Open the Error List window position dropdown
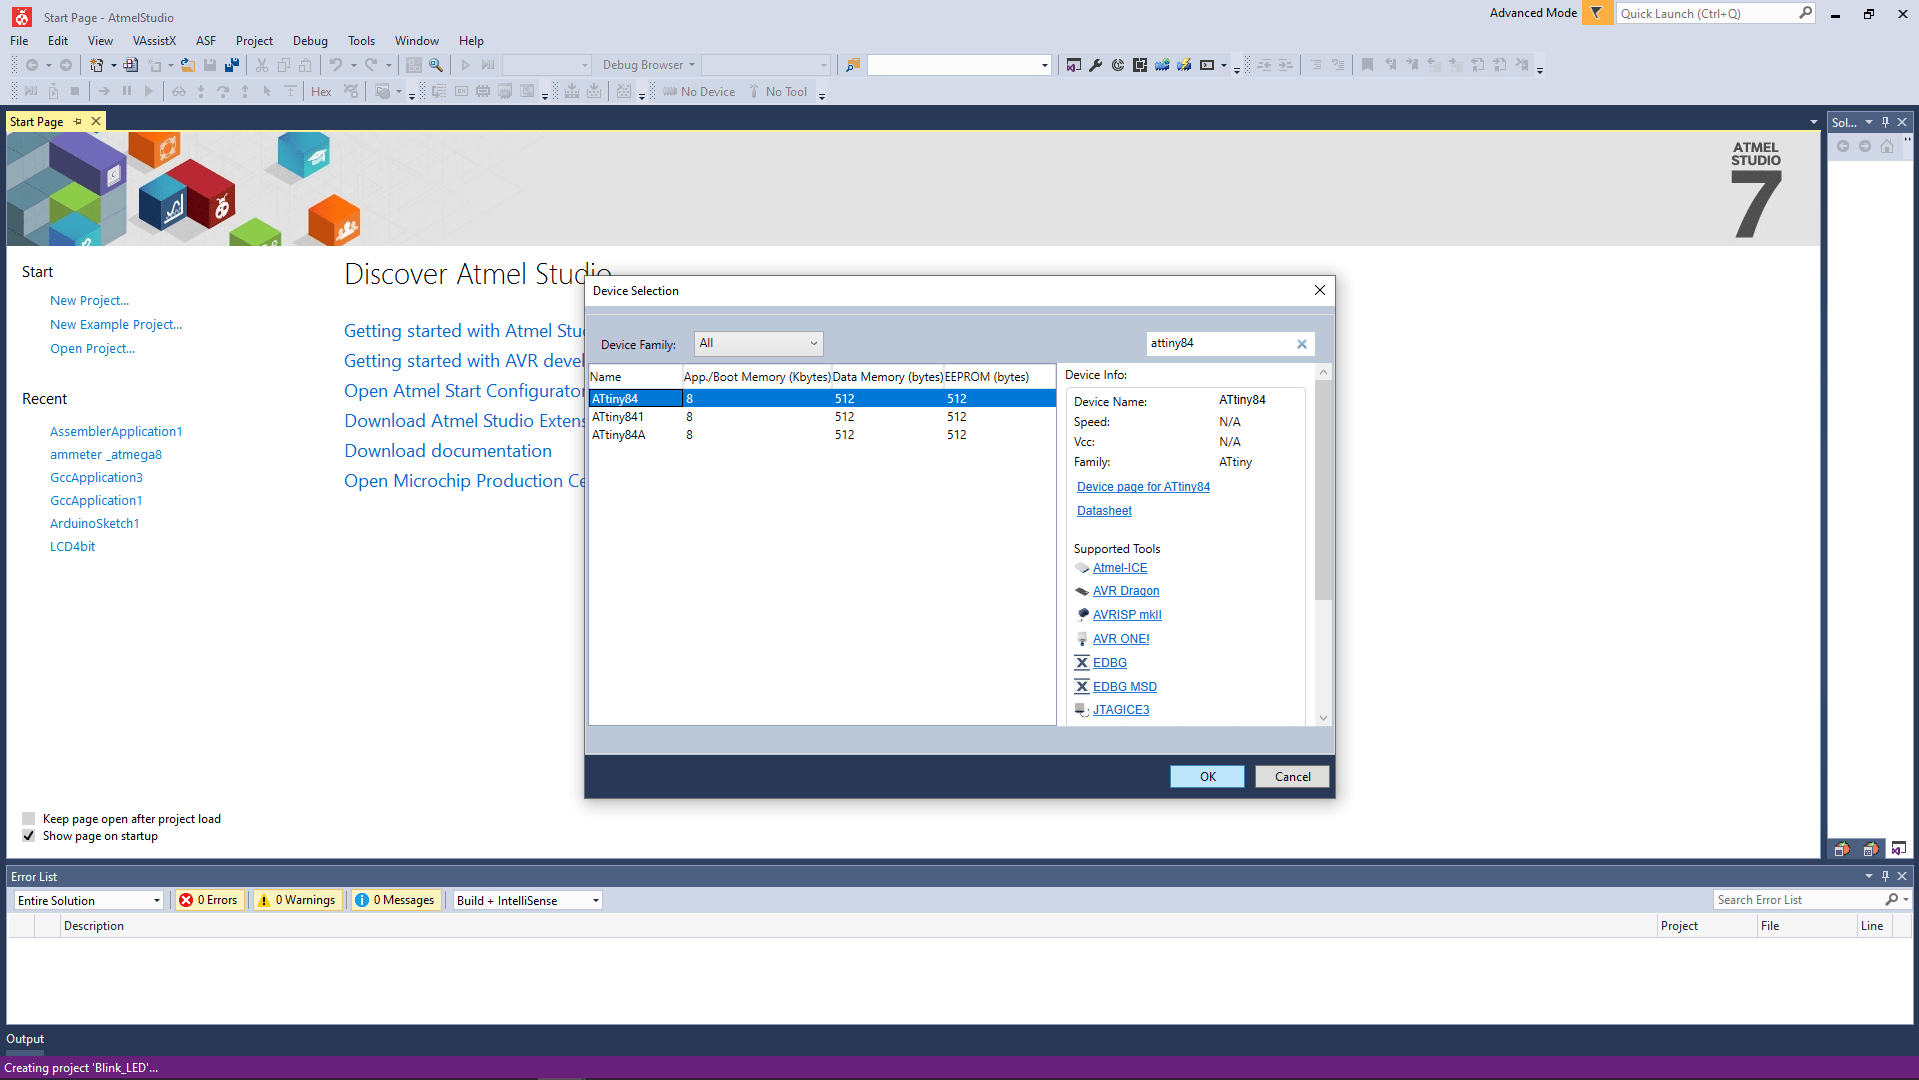This screenshot has width=1919, height=1080. [1868, 876]
